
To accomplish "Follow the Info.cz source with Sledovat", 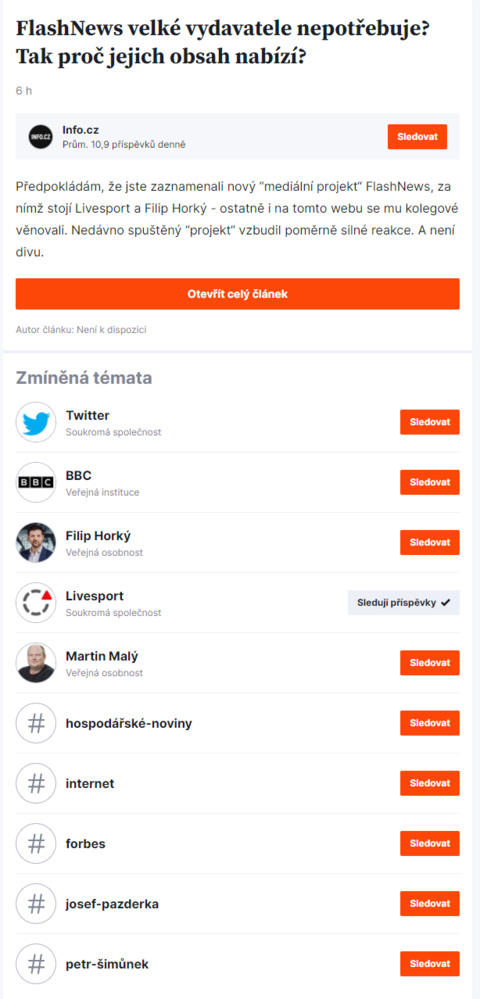I will coord(418,137).
